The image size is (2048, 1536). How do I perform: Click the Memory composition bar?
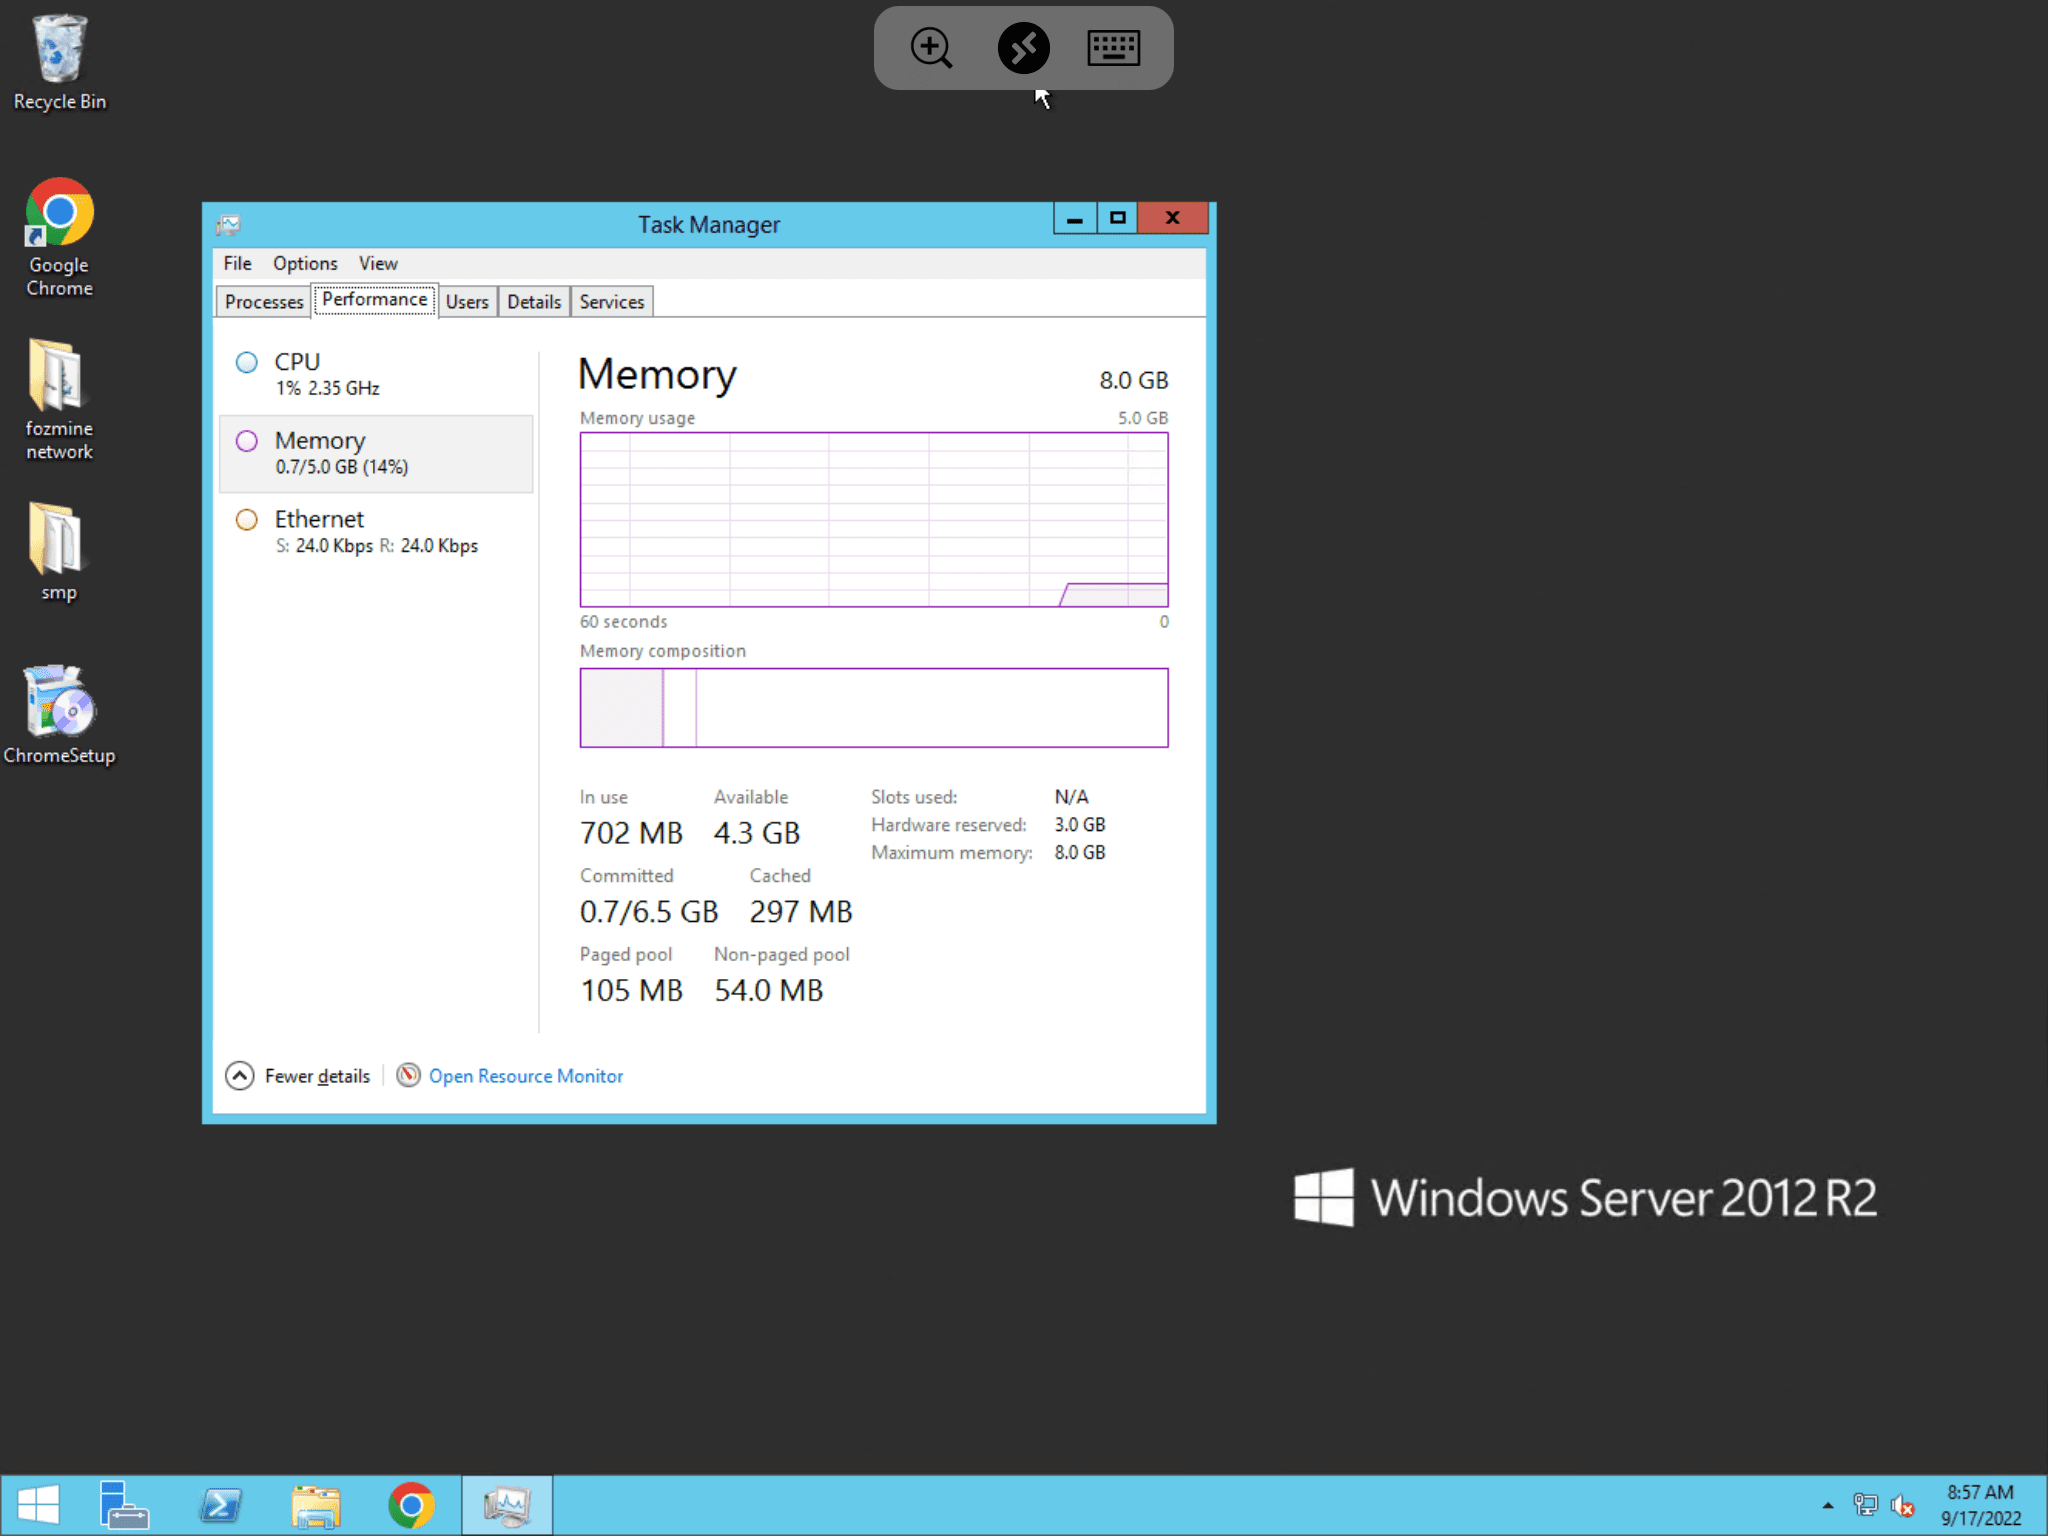point(873,708)
